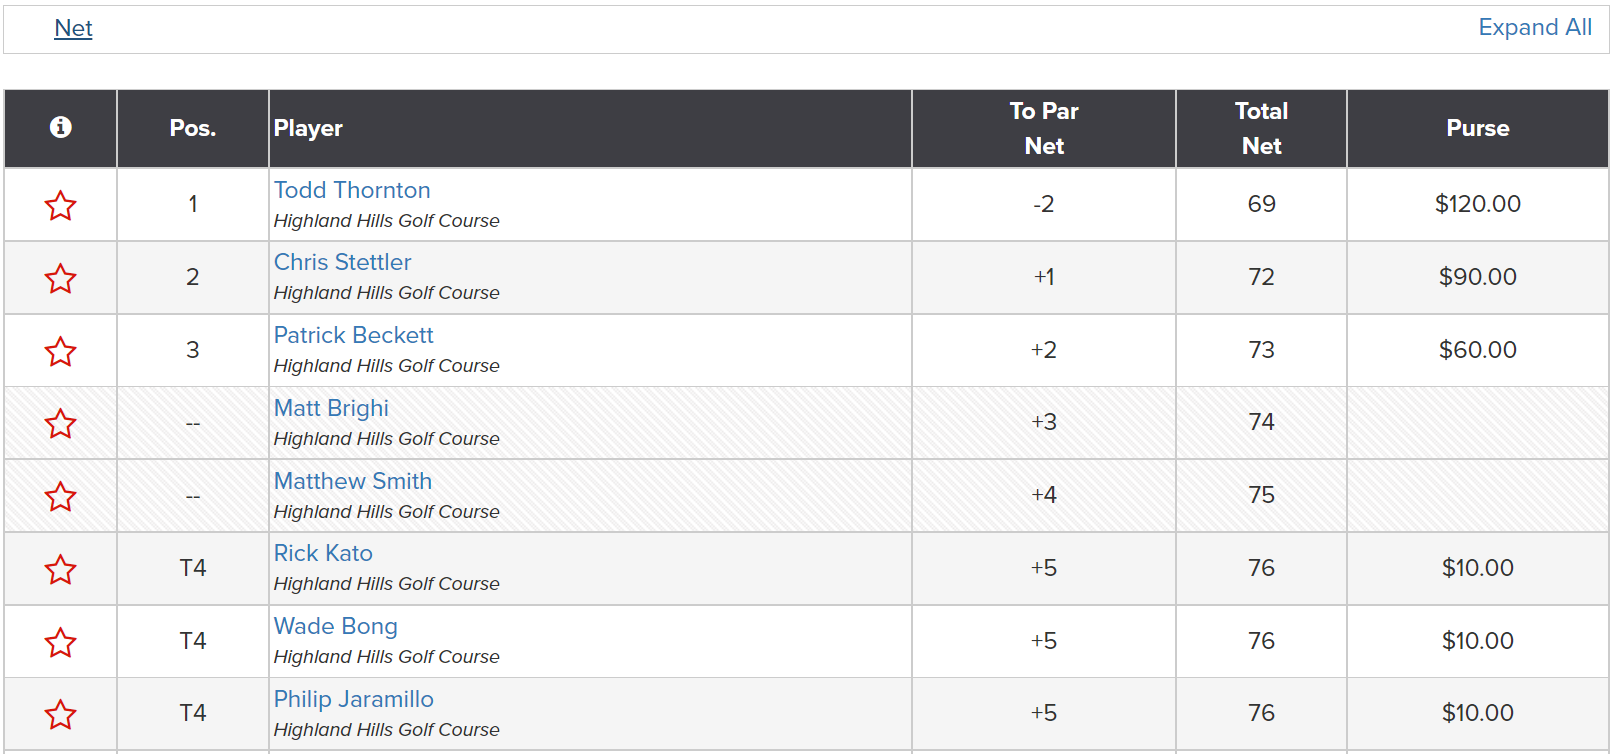
Task: Click star icon beside Matthew Smith
Action: pos(60,496)
